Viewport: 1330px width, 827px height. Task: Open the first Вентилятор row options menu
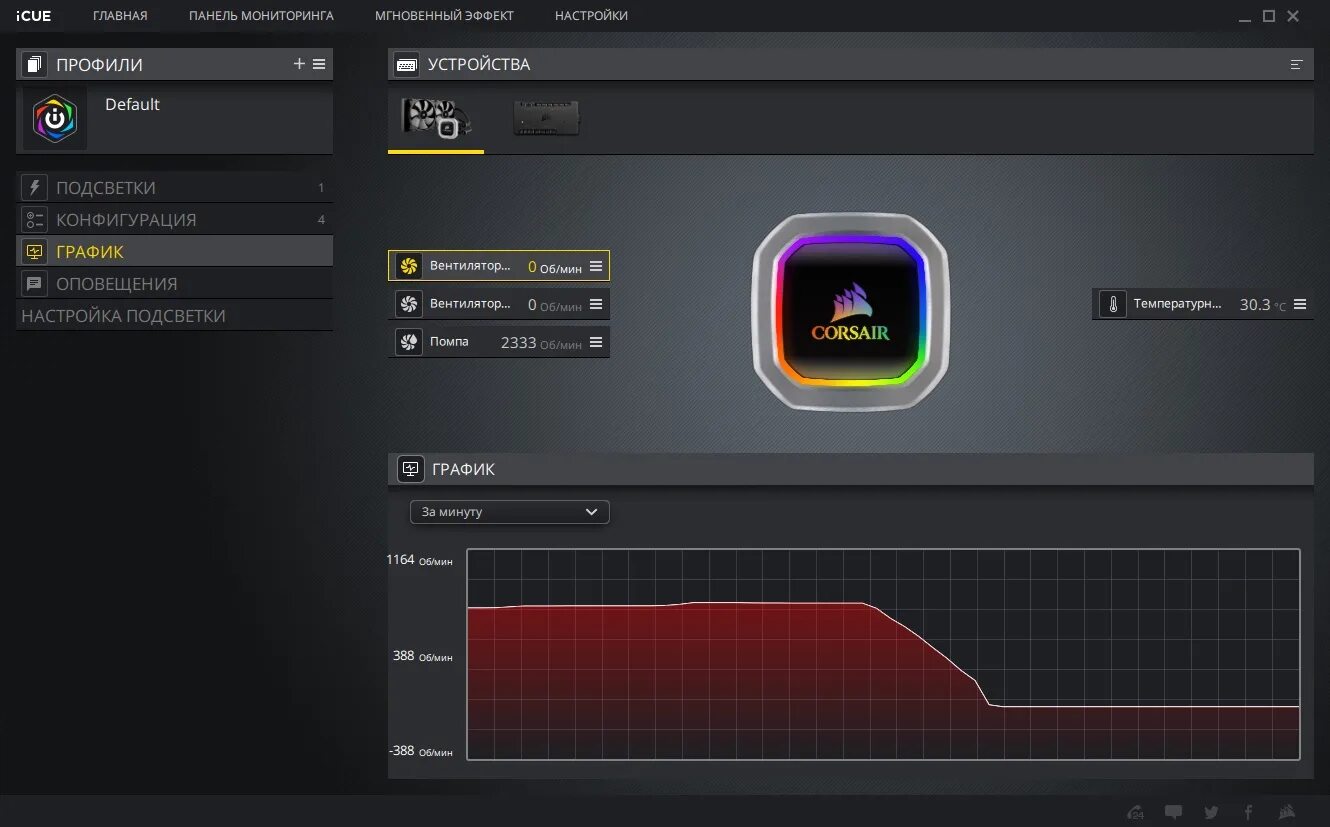coord(596,266)
